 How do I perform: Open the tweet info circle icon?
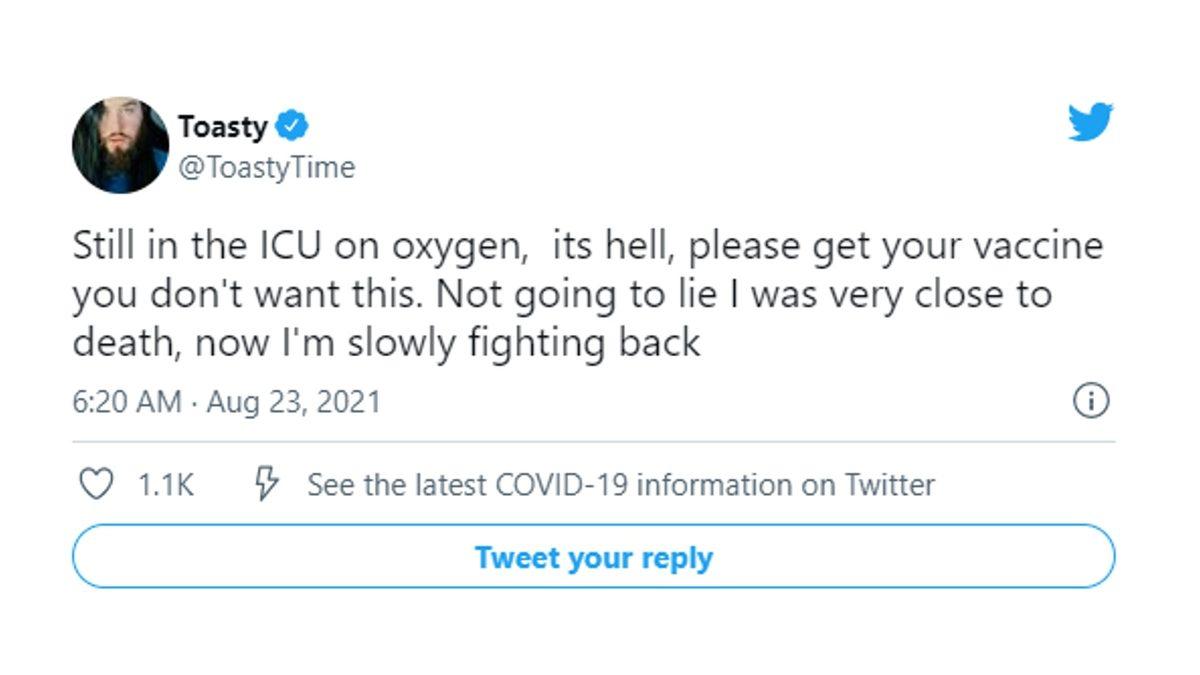(1091, 401)
